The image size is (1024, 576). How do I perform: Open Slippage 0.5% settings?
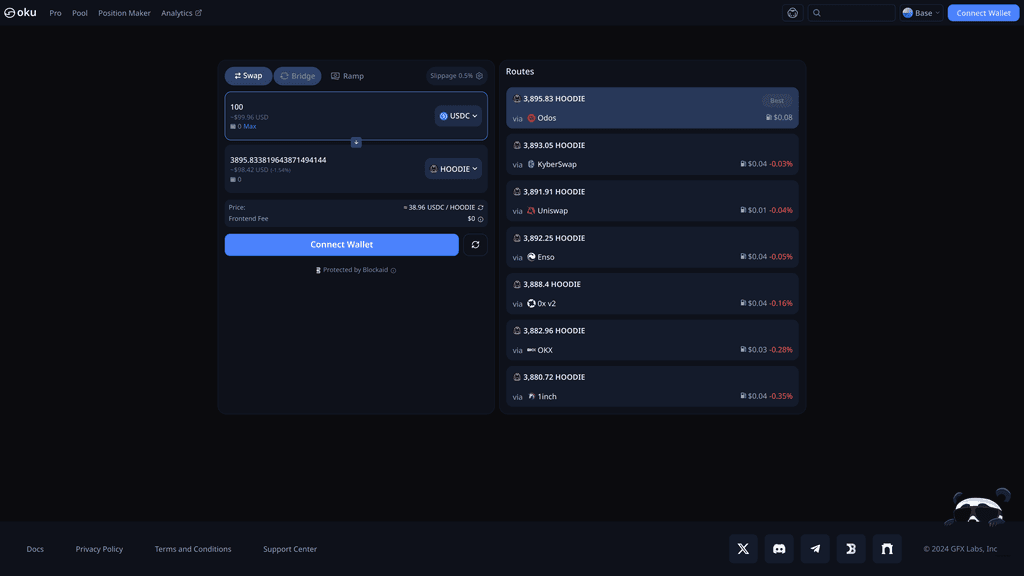pos(456,76)
